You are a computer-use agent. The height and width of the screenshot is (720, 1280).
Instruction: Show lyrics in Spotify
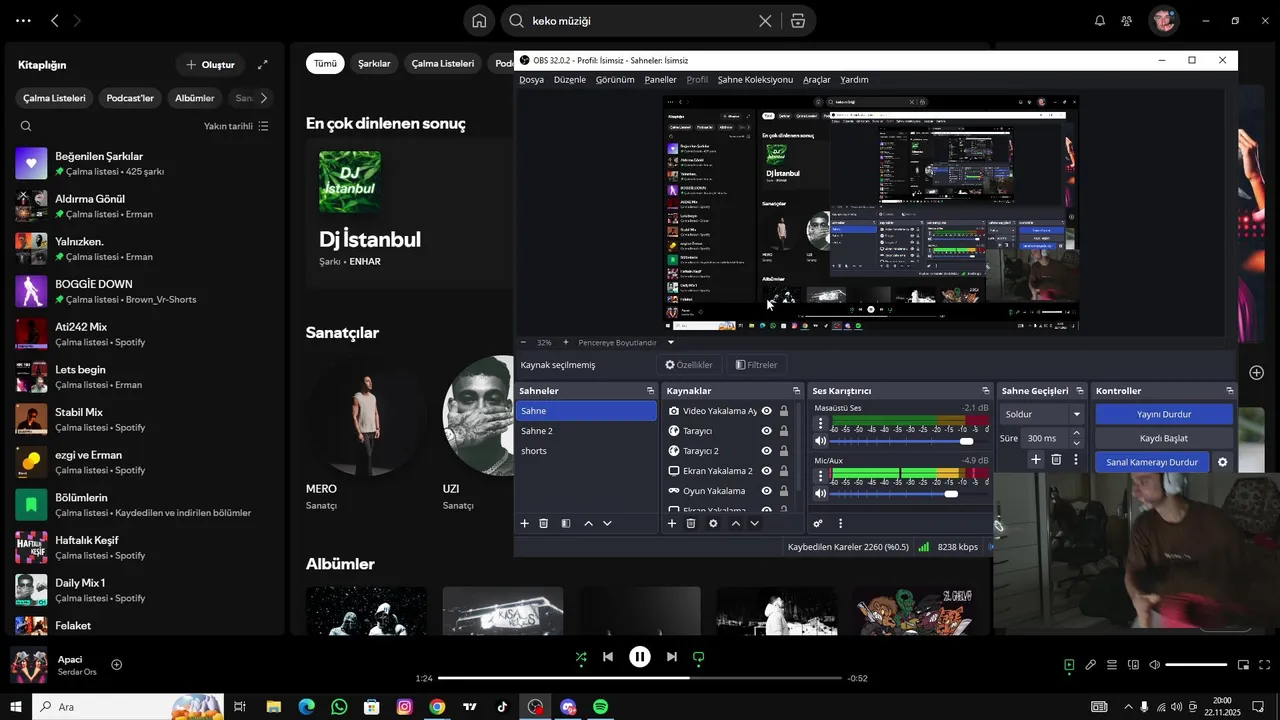pos(1091,665)
